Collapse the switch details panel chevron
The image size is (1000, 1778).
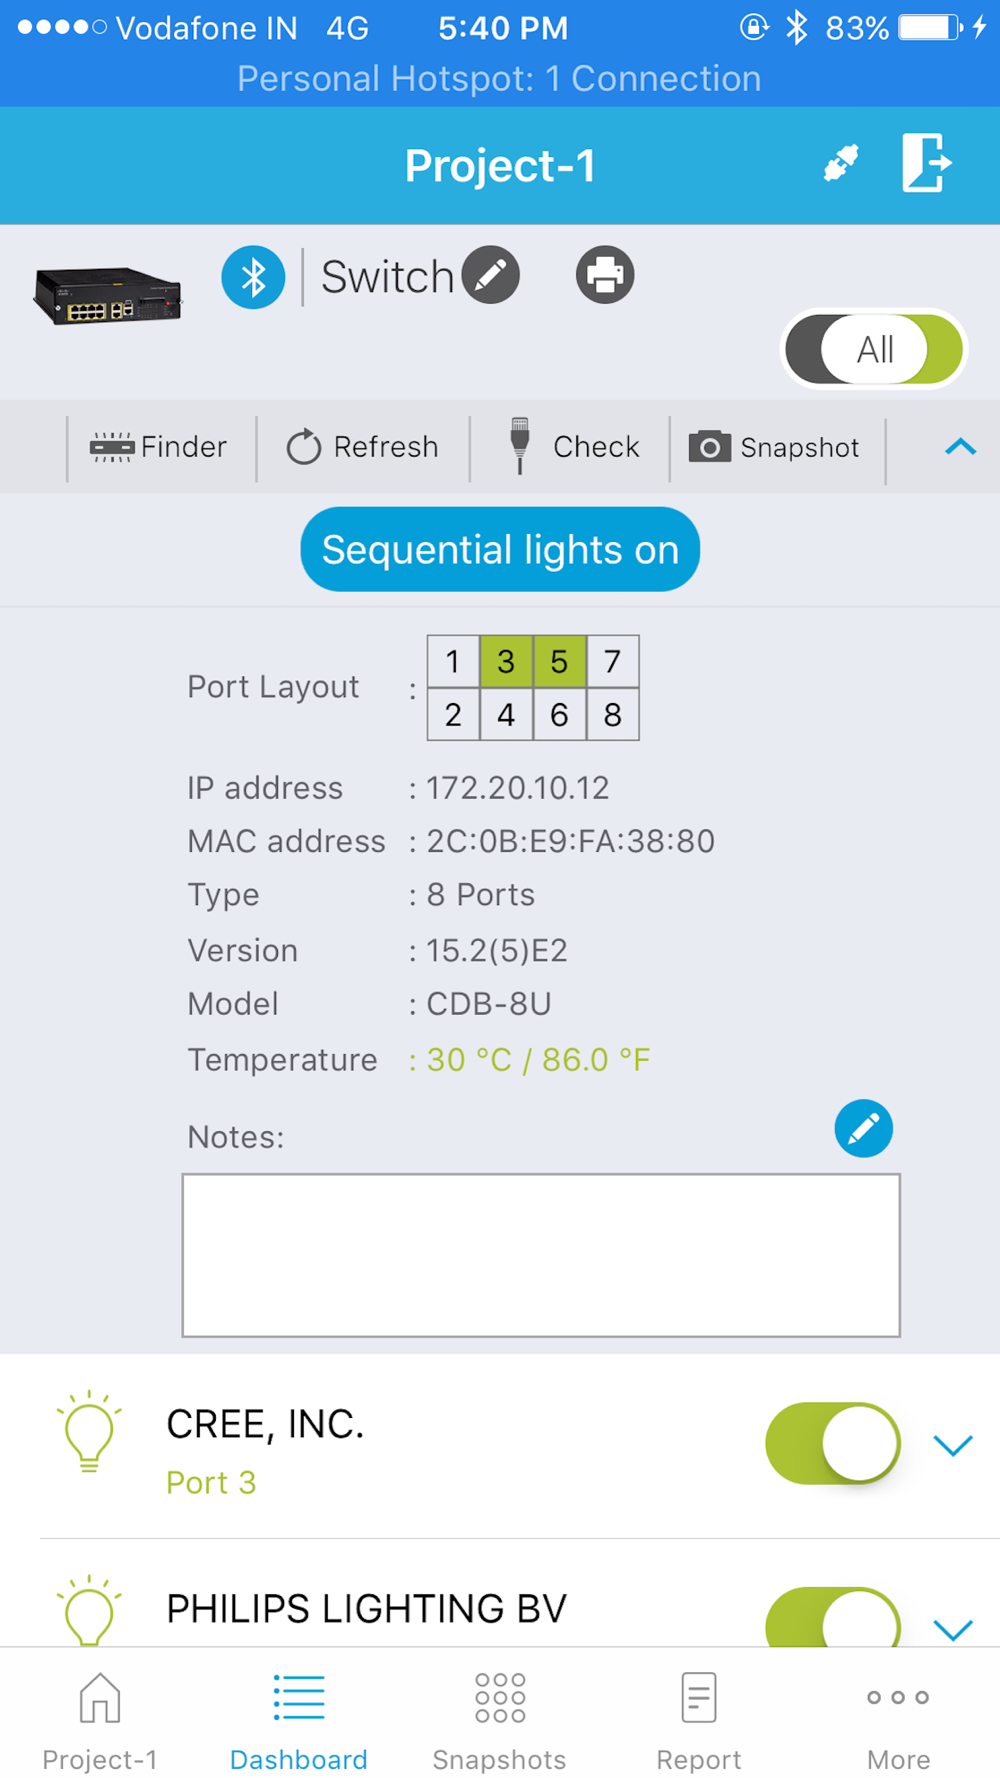tap(960, 447)
